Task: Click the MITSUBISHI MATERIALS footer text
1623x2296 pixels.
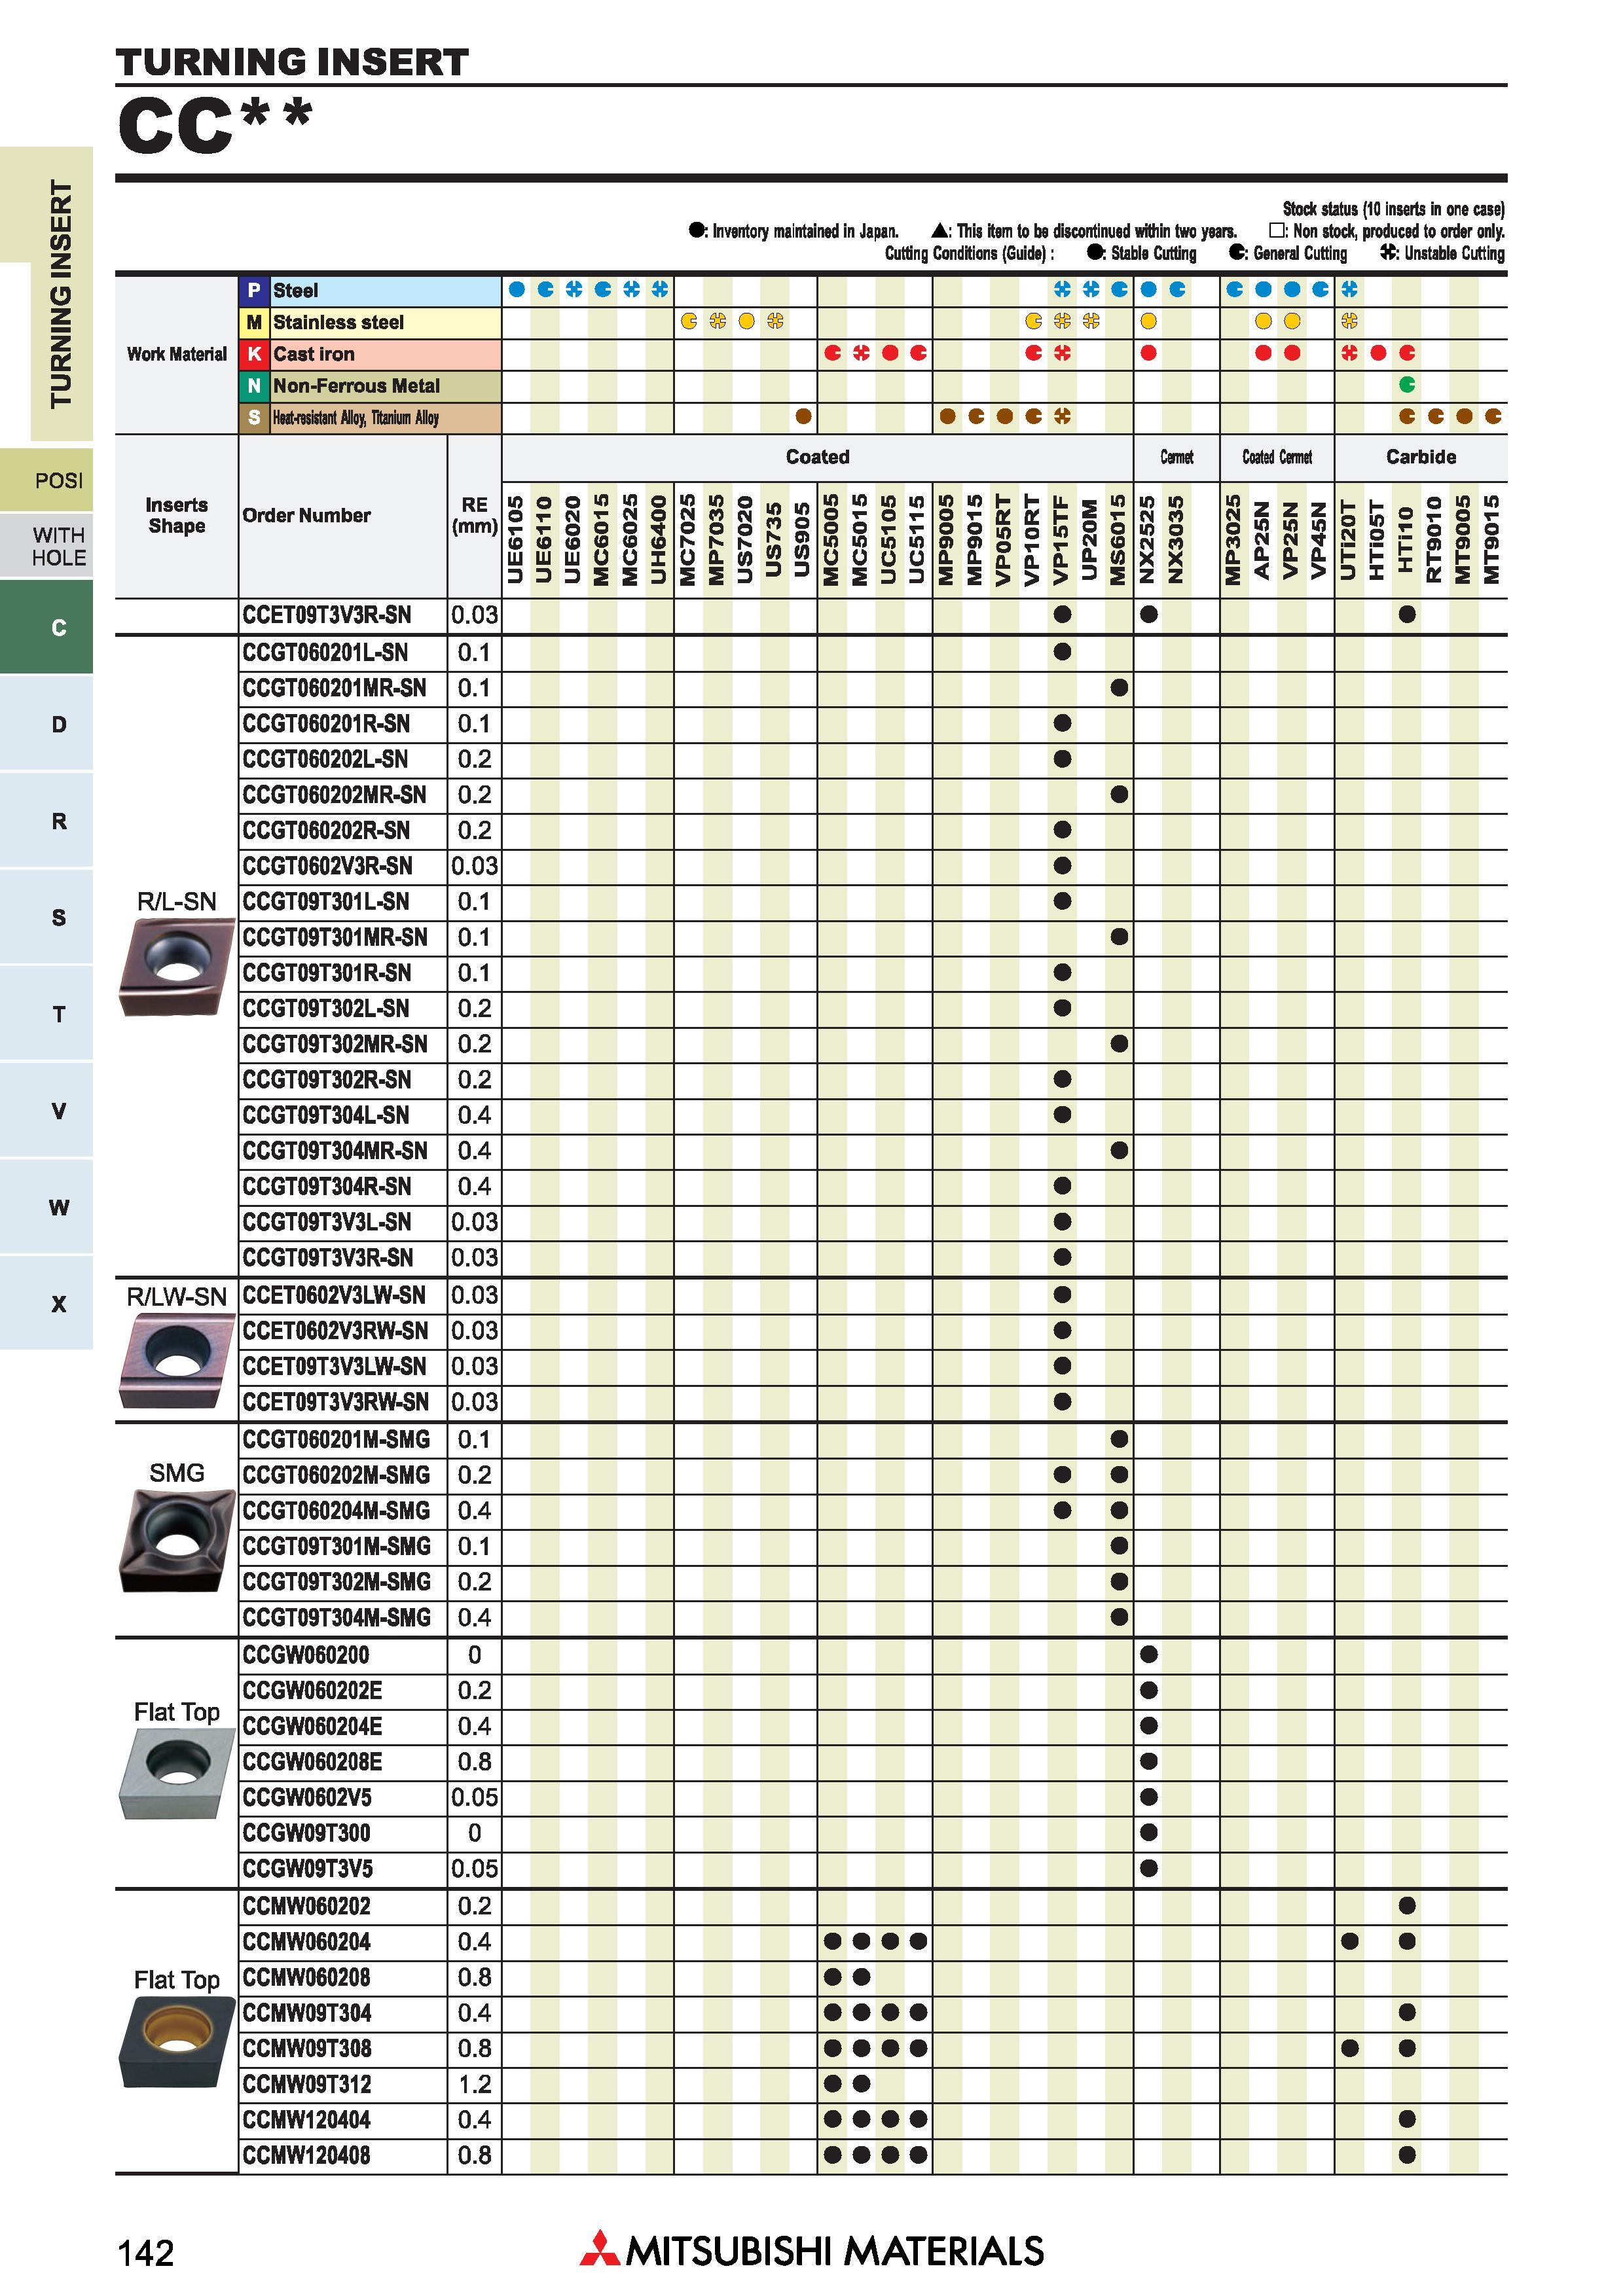Action: tap(835, 2251)
